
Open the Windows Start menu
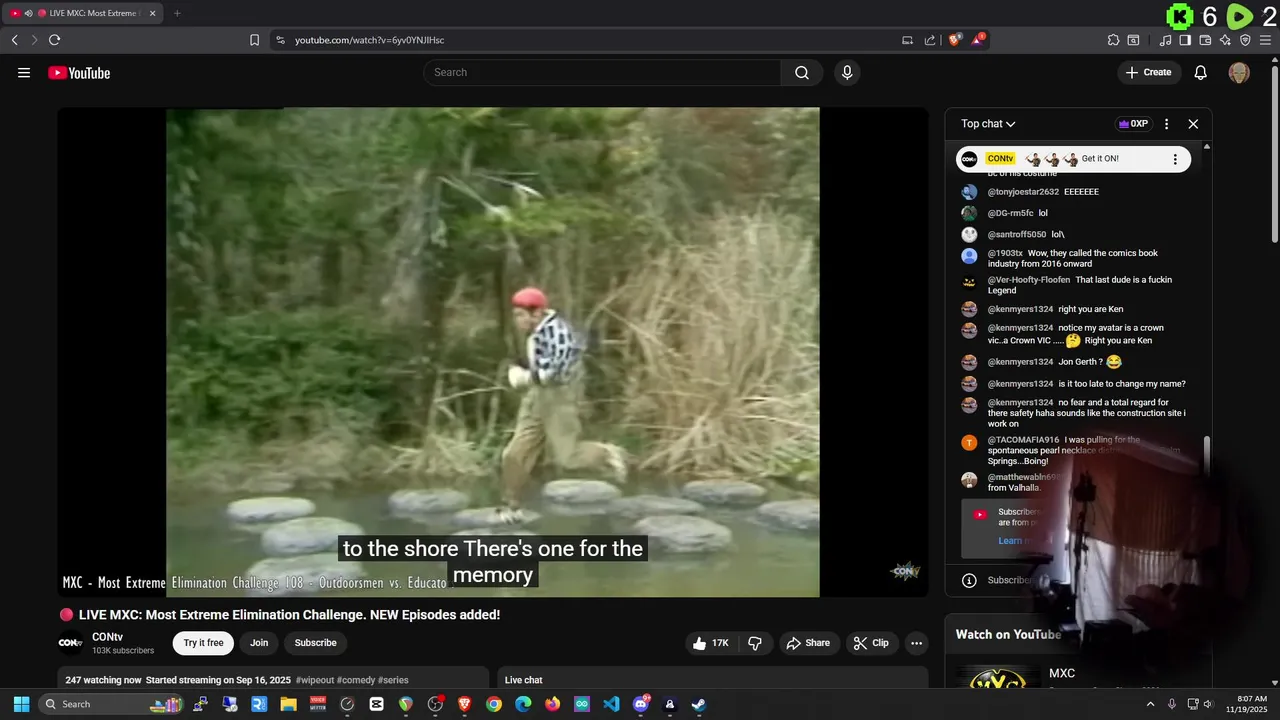tap(21, 704)
